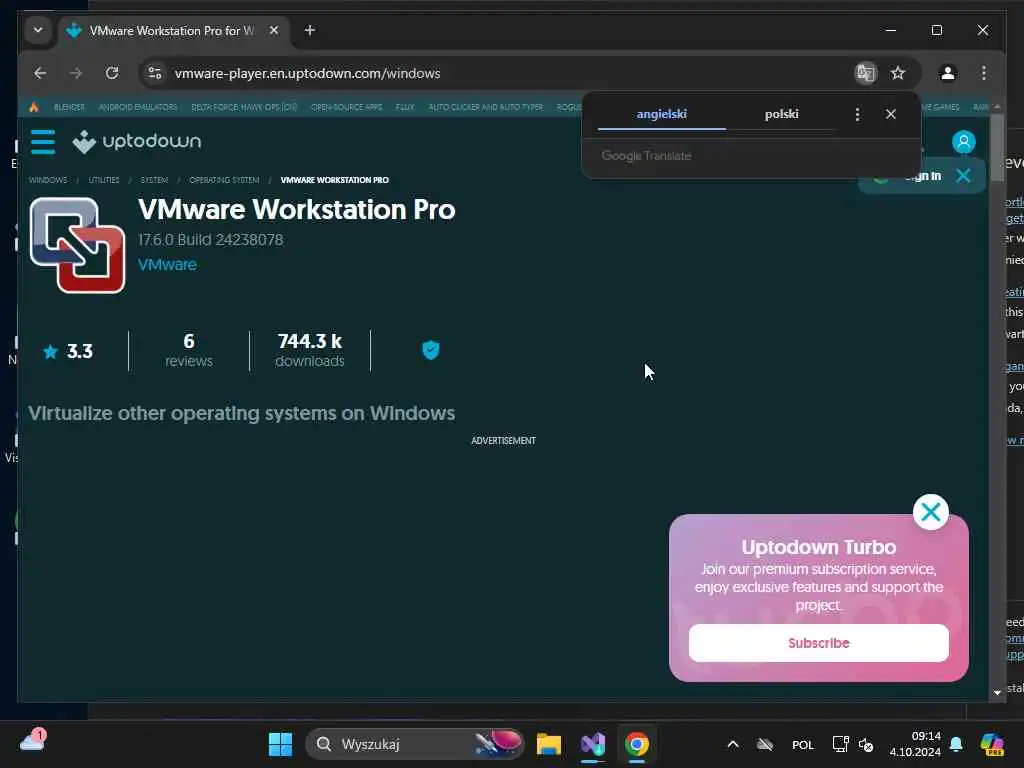Screen dimensions: 1024x768
Task: Open the weather widget on taskbar
Action: [33, 741]
